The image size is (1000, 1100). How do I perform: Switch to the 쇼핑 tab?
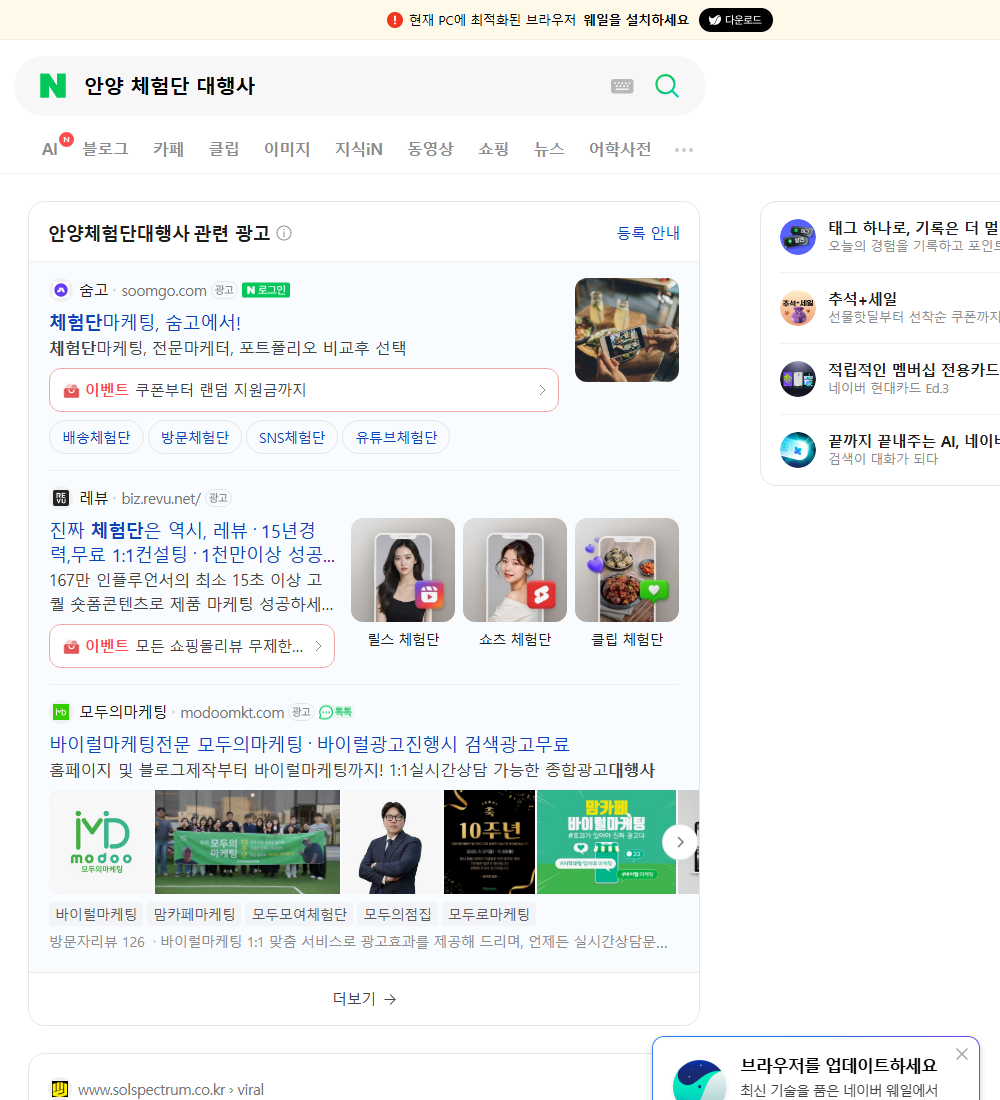click(493, 149)
